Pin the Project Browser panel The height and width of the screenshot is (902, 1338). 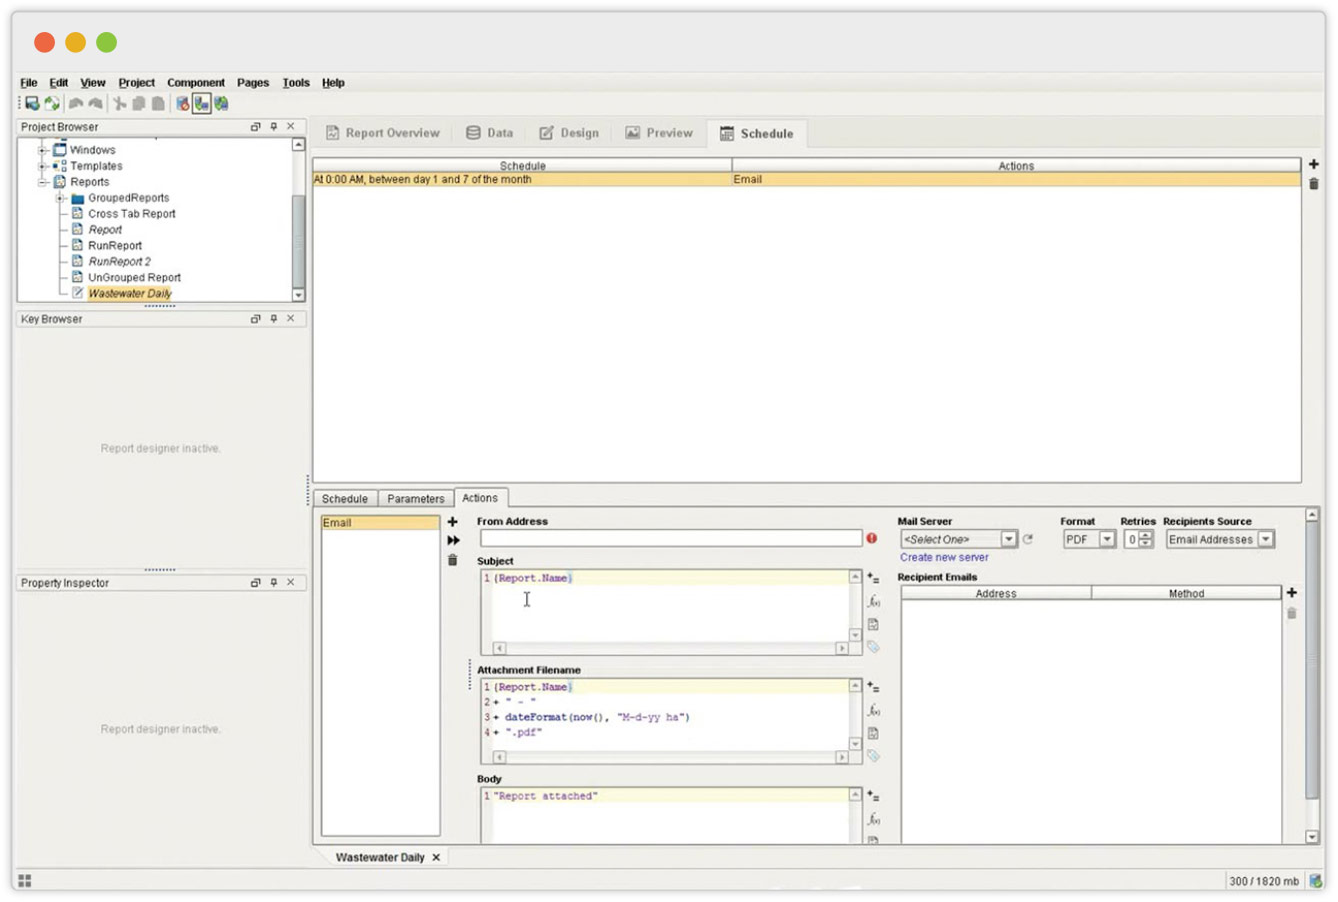273,127
